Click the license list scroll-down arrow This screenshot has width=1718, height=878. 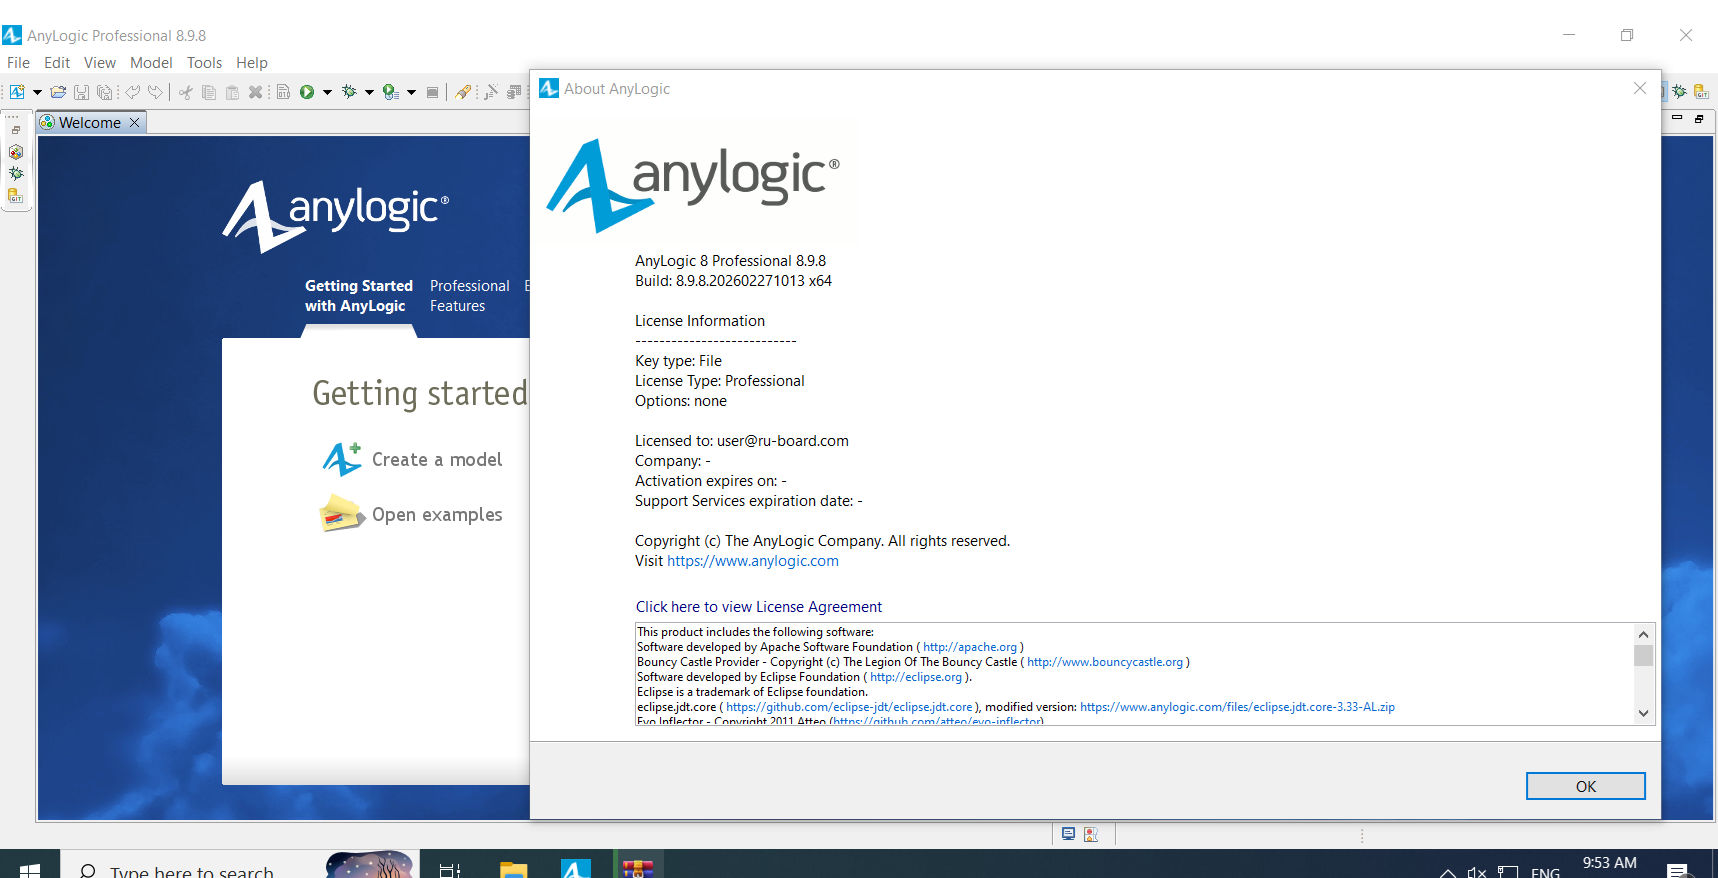tap(1643, 713)
